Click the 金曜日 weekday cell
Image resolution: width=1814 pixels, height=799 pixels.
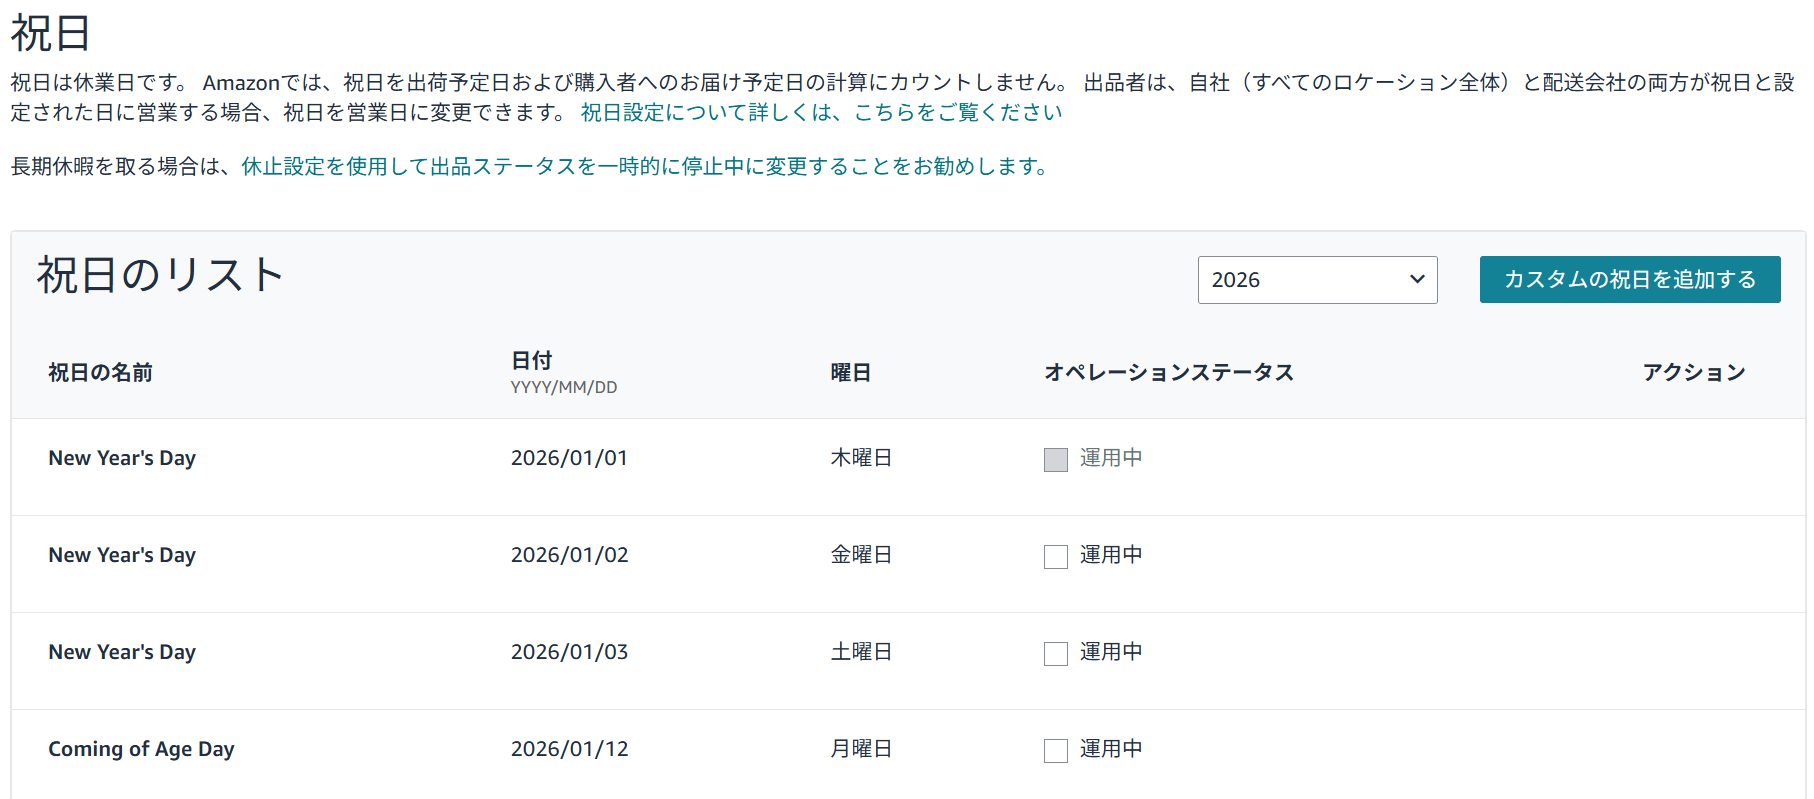pyautogui.click(x=860, y=555)
